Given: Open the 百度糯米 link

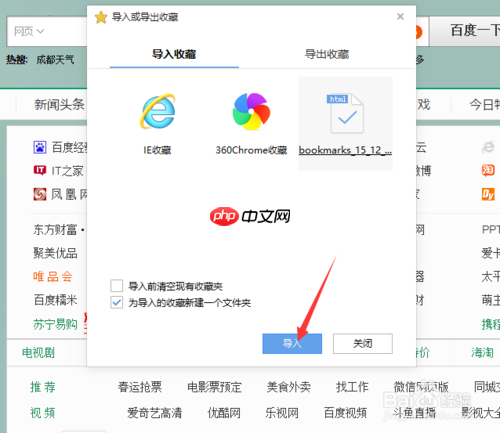Looking at the screenshot, I should coord(55,300).
